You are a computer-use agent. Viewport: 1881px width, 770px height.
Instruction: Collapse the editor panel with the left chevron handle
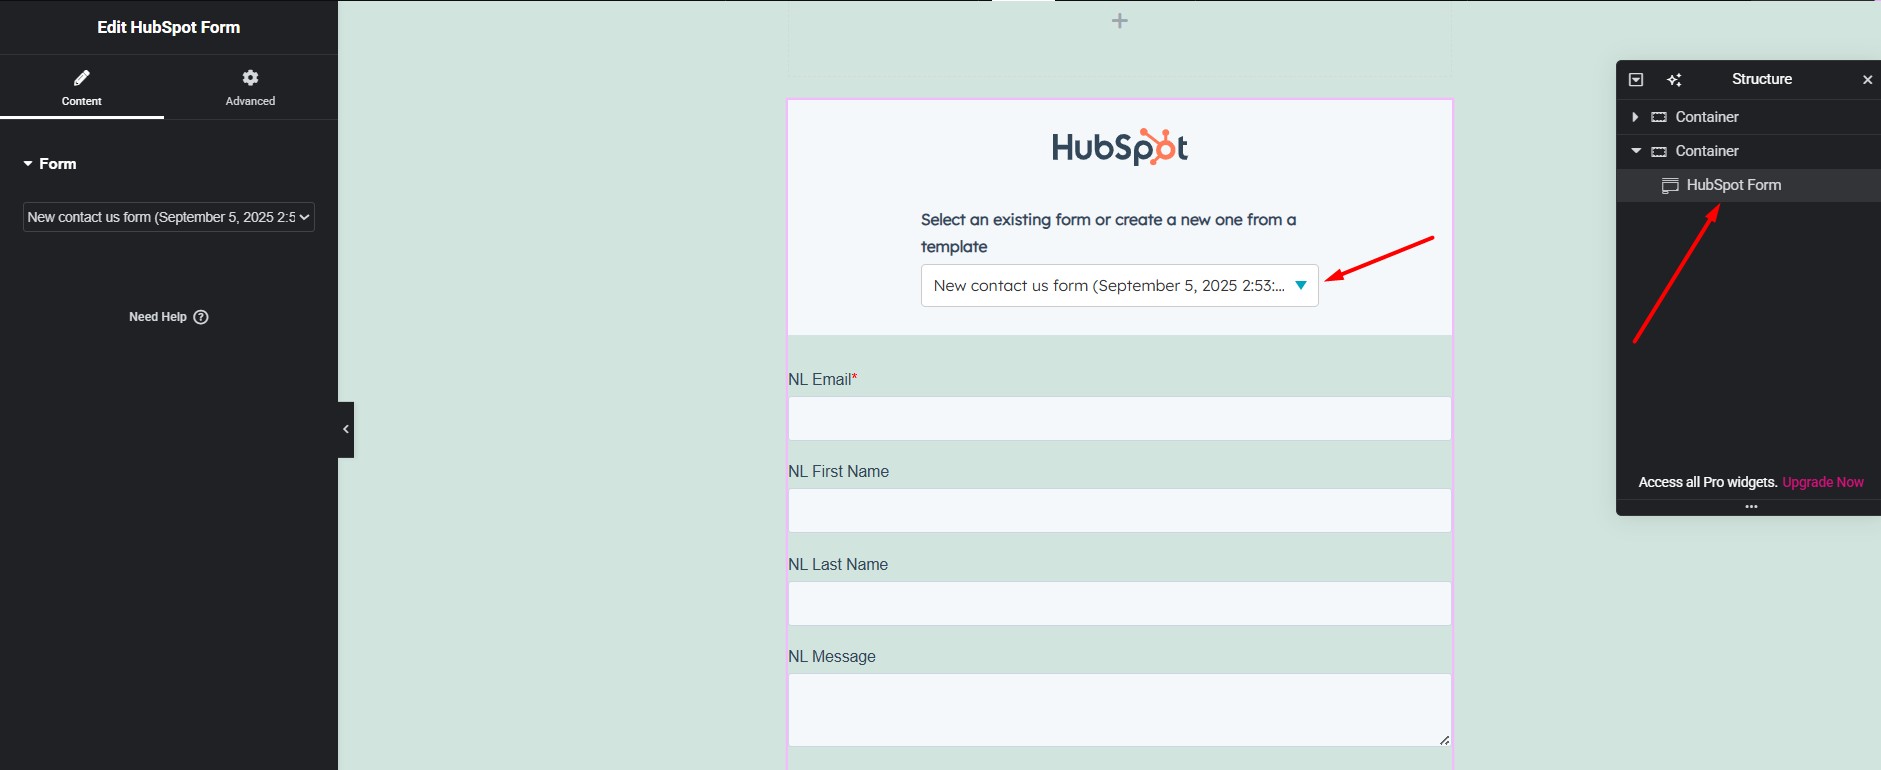(346, 429)
